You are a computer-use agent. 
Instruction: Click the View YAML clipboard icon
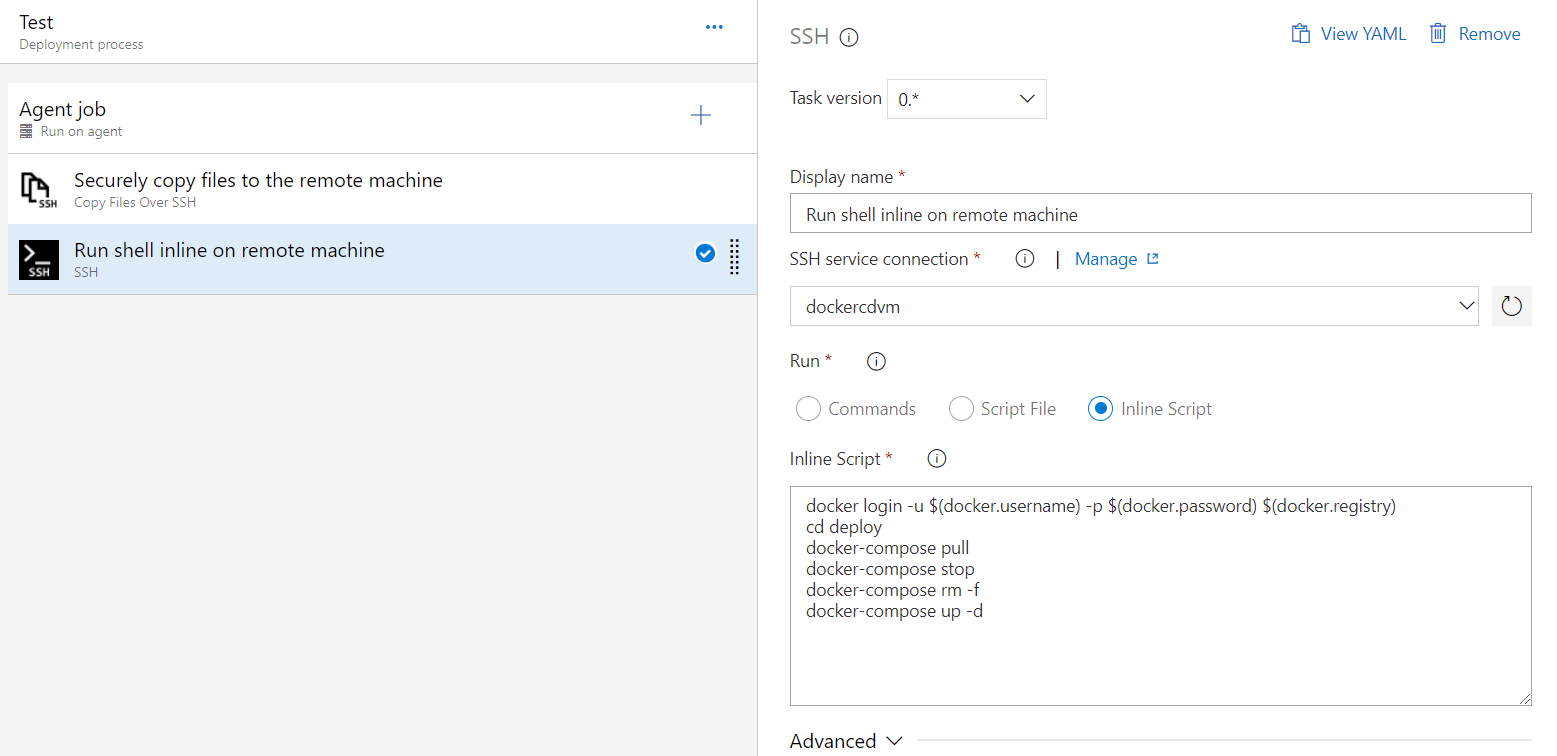1300,34
